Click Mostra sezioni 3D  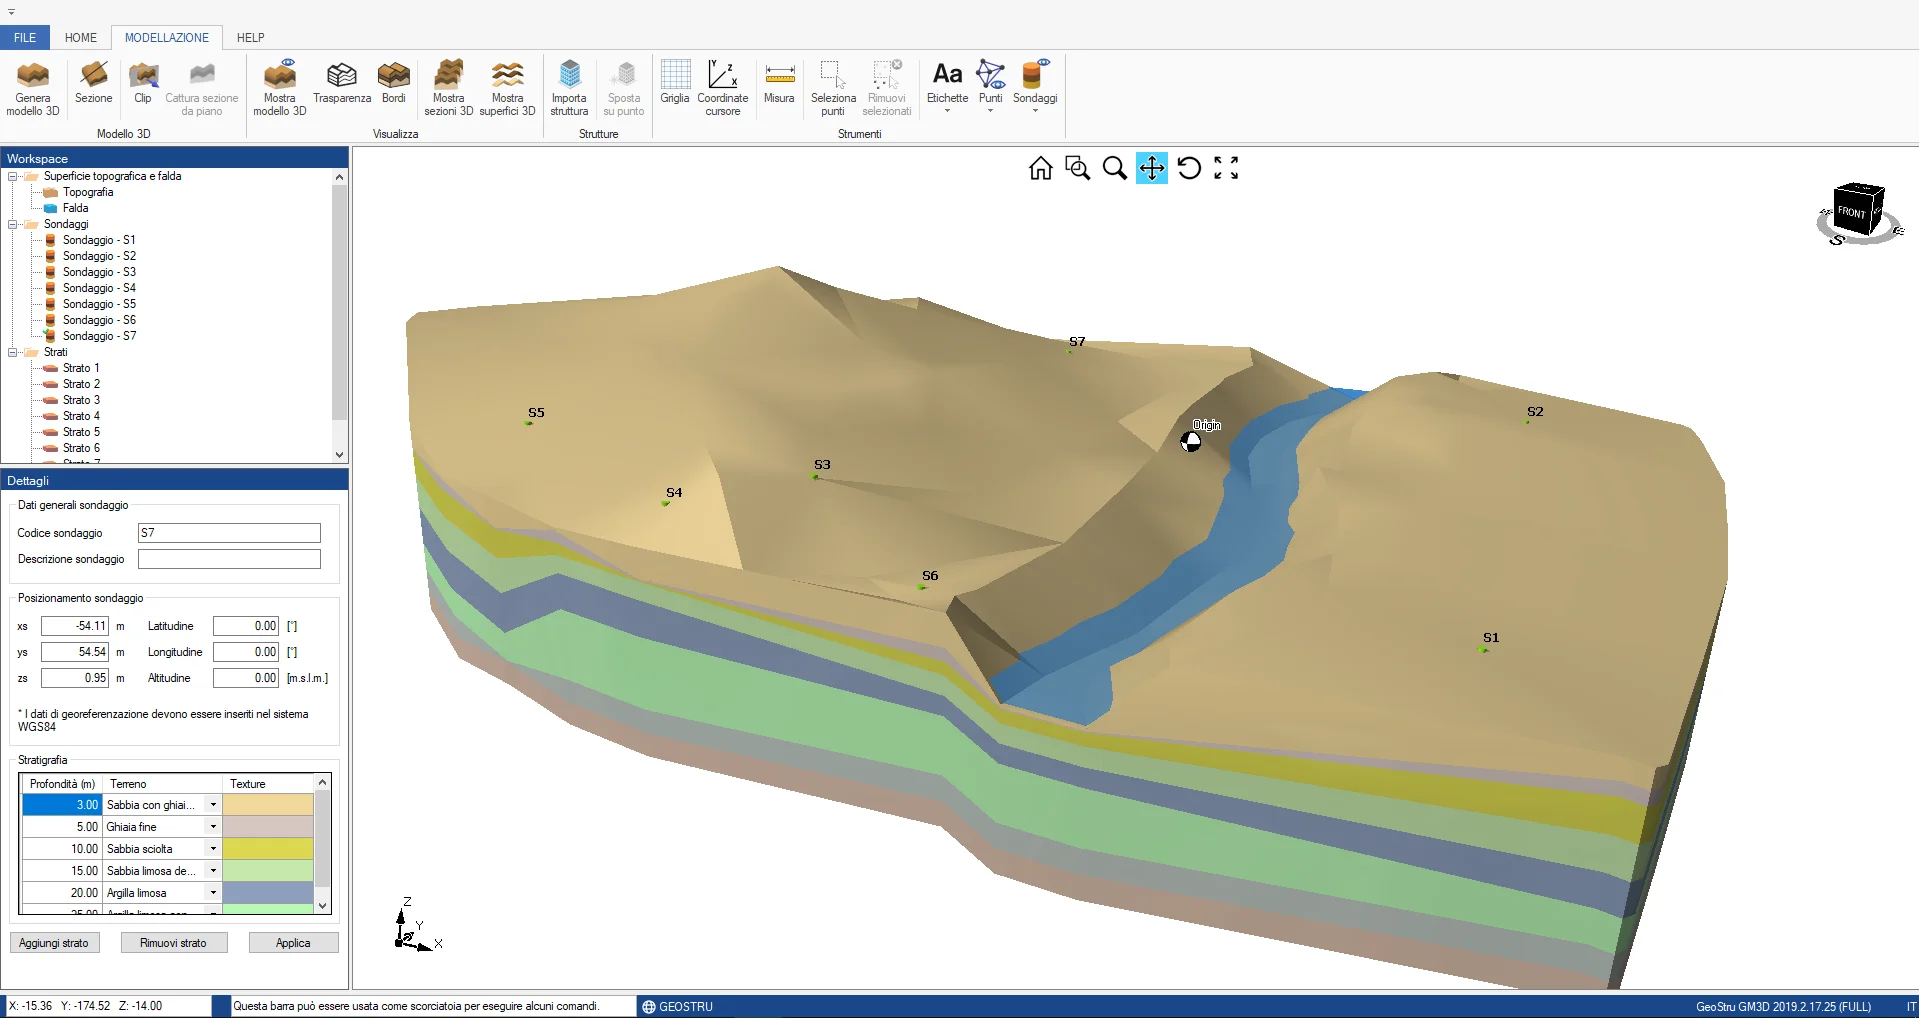pos(449,89)
